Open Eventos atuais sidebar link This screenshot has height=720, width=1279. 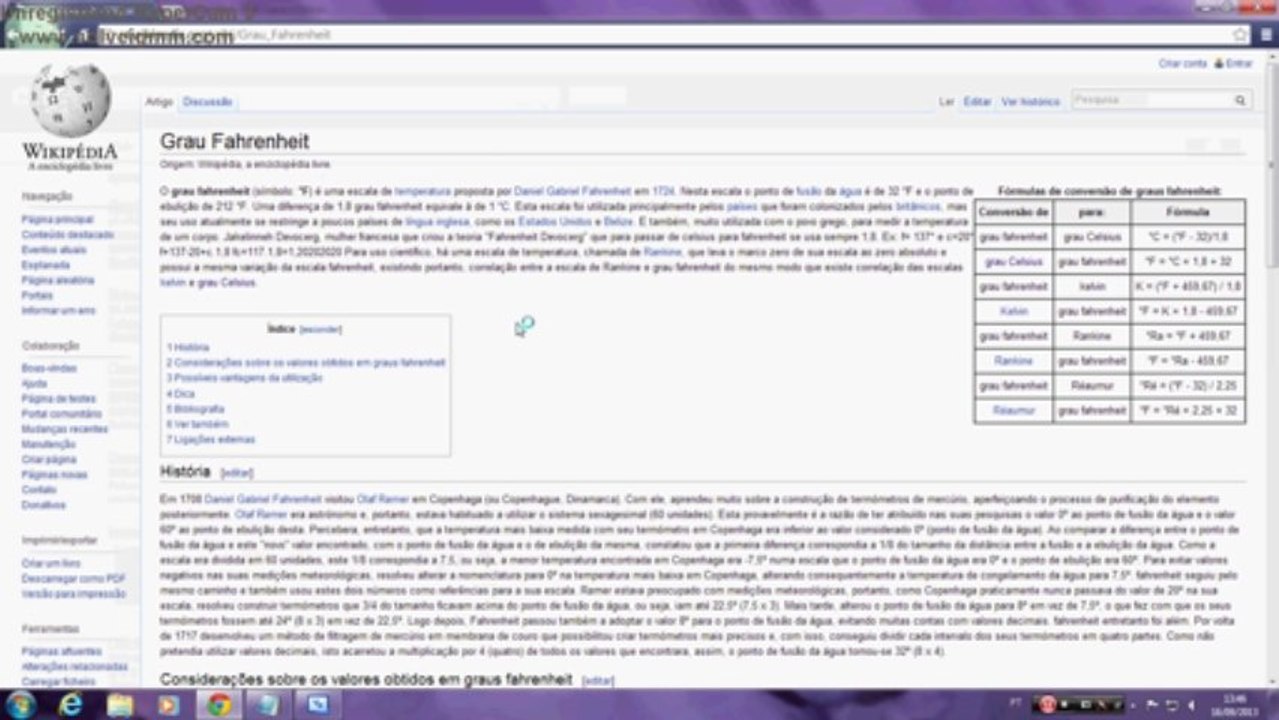pyautogui.click(x=54, y=249)
